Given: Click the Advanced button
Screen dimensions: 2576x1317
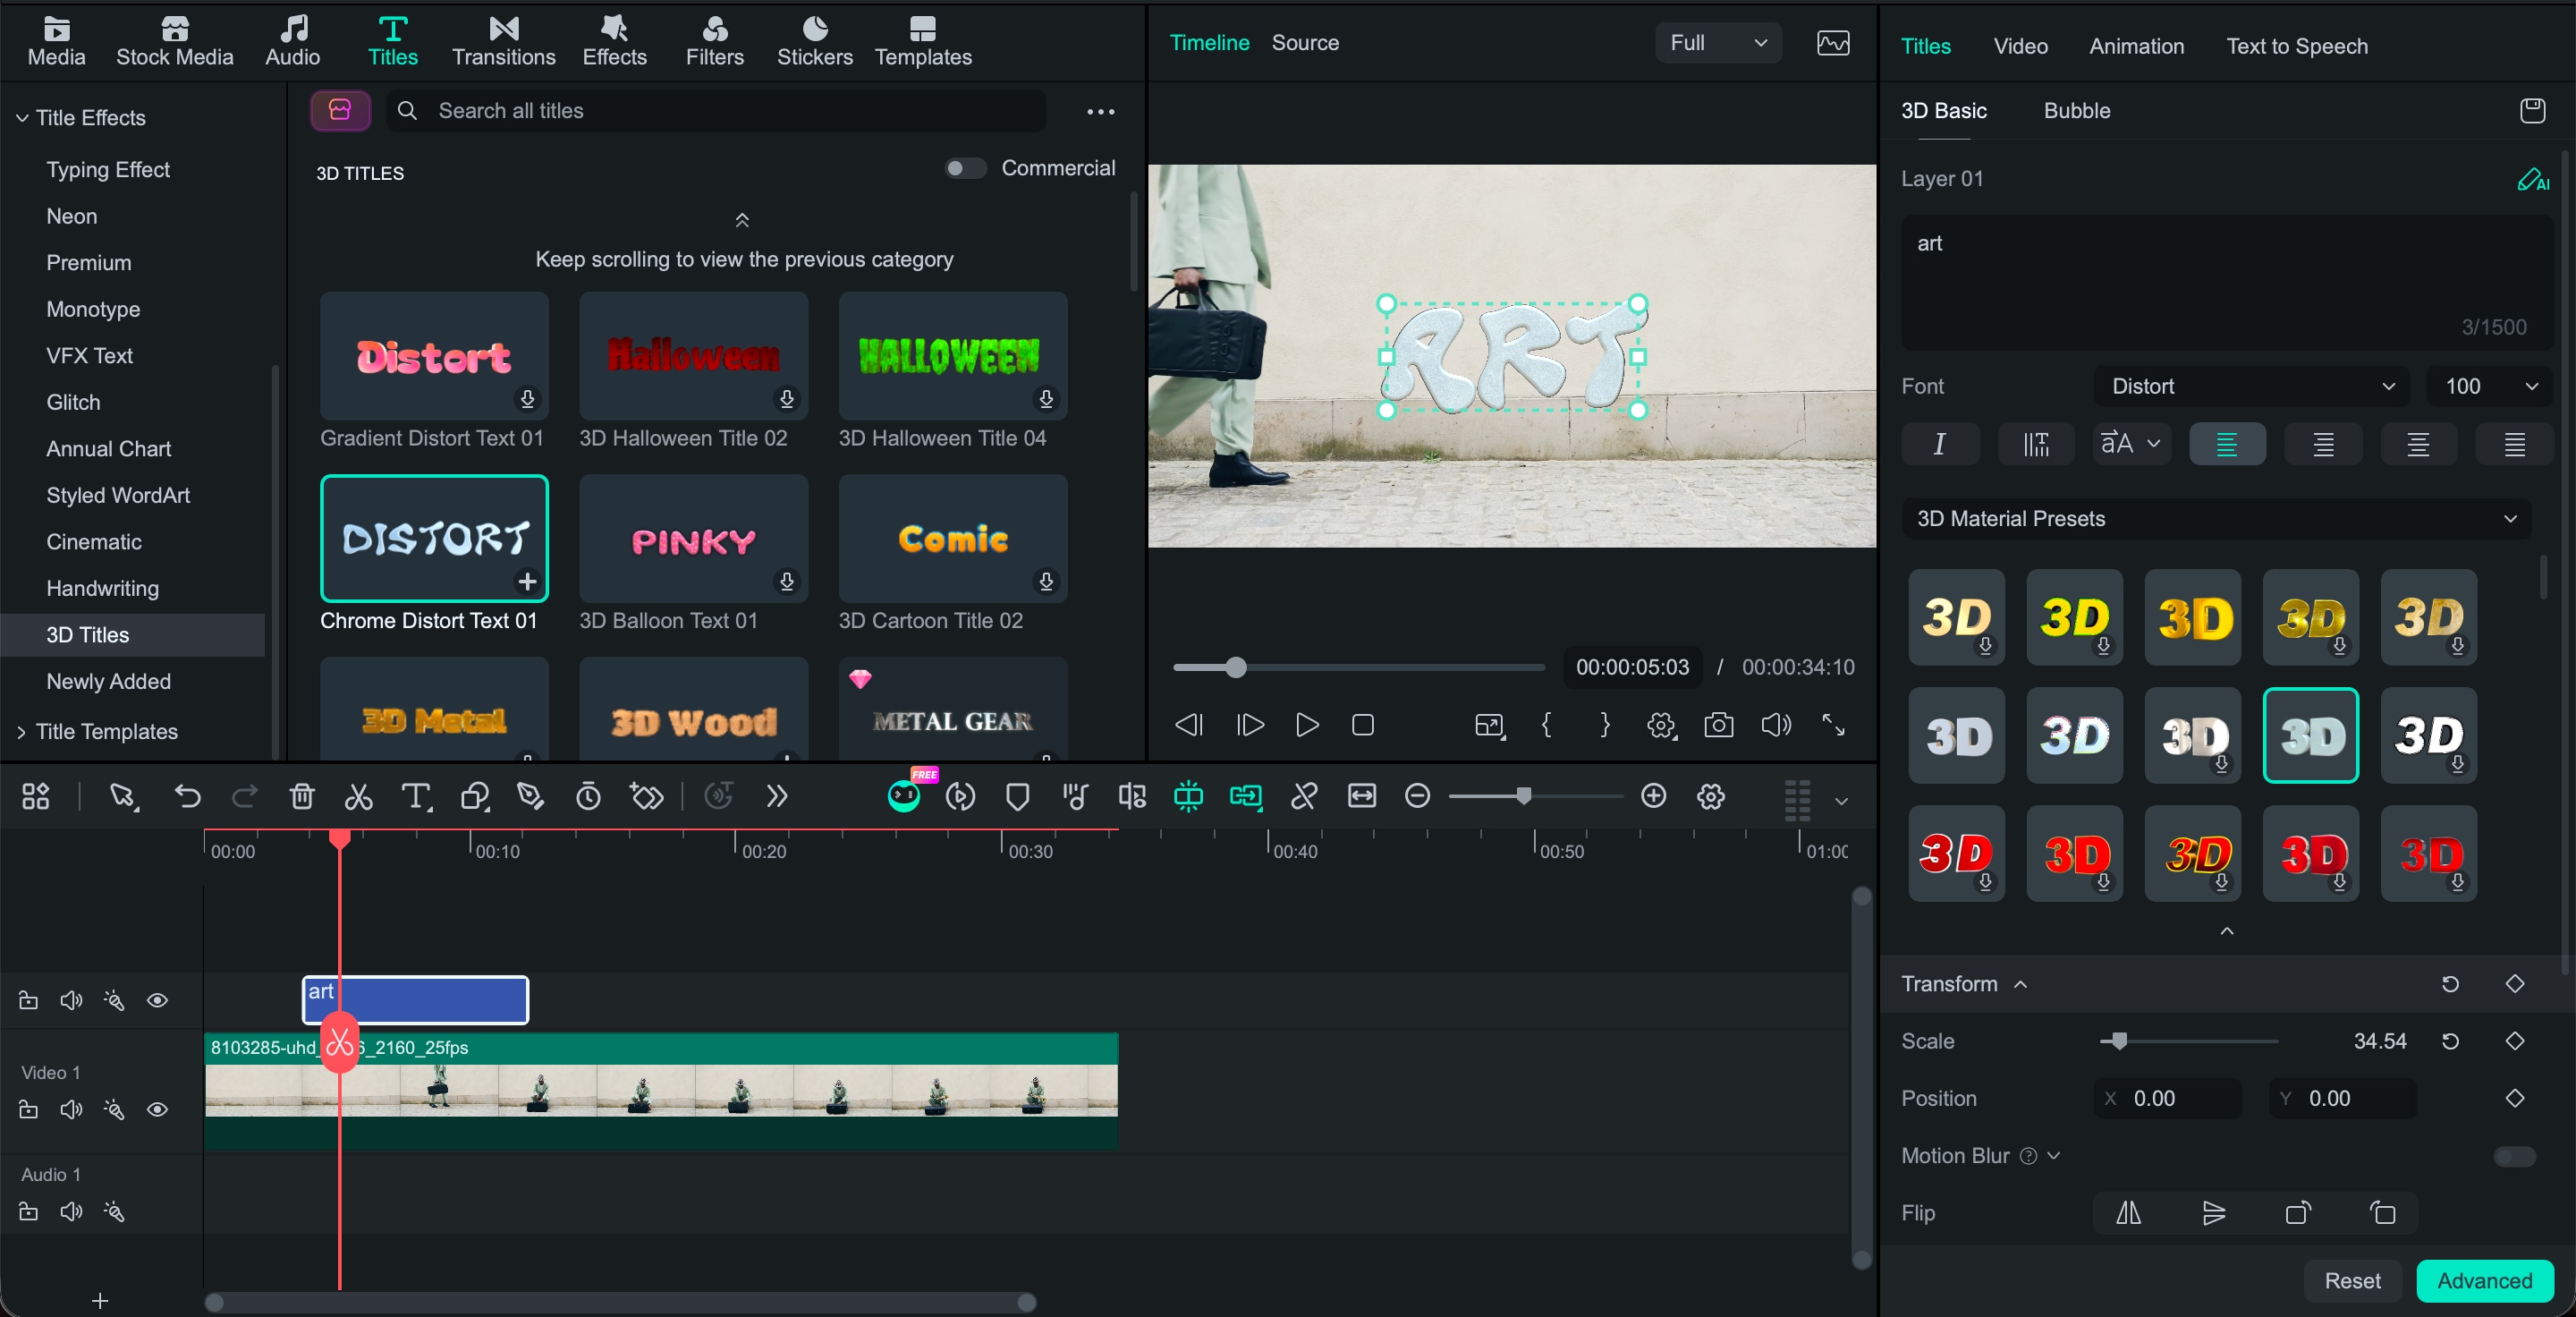Looking at the screenshot, I should pyautogui.click(x=2484, y=1281).
